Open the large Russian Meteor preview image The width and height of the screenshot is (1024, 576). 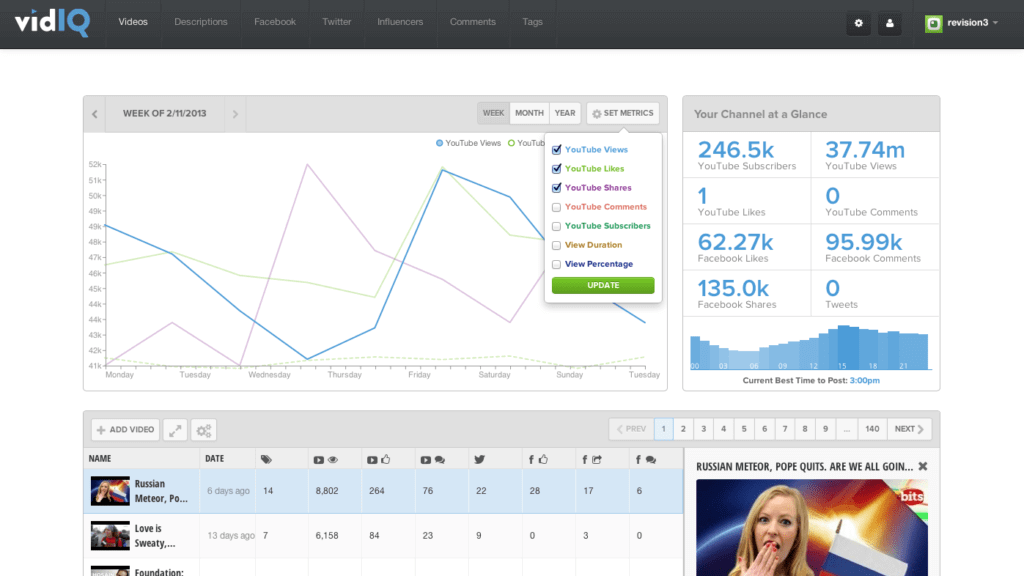(812, 528)
